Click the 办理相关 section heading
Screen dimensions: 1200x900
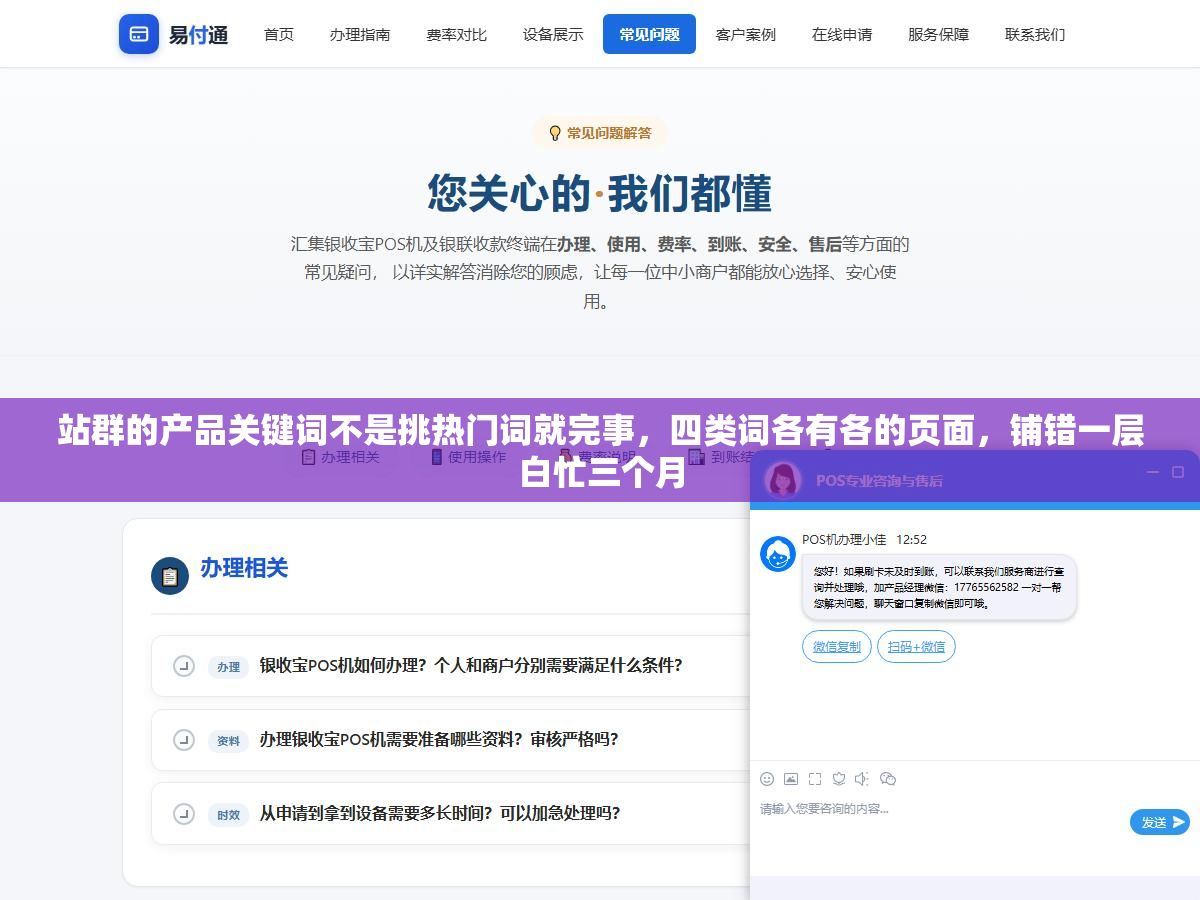pos(244,568)
